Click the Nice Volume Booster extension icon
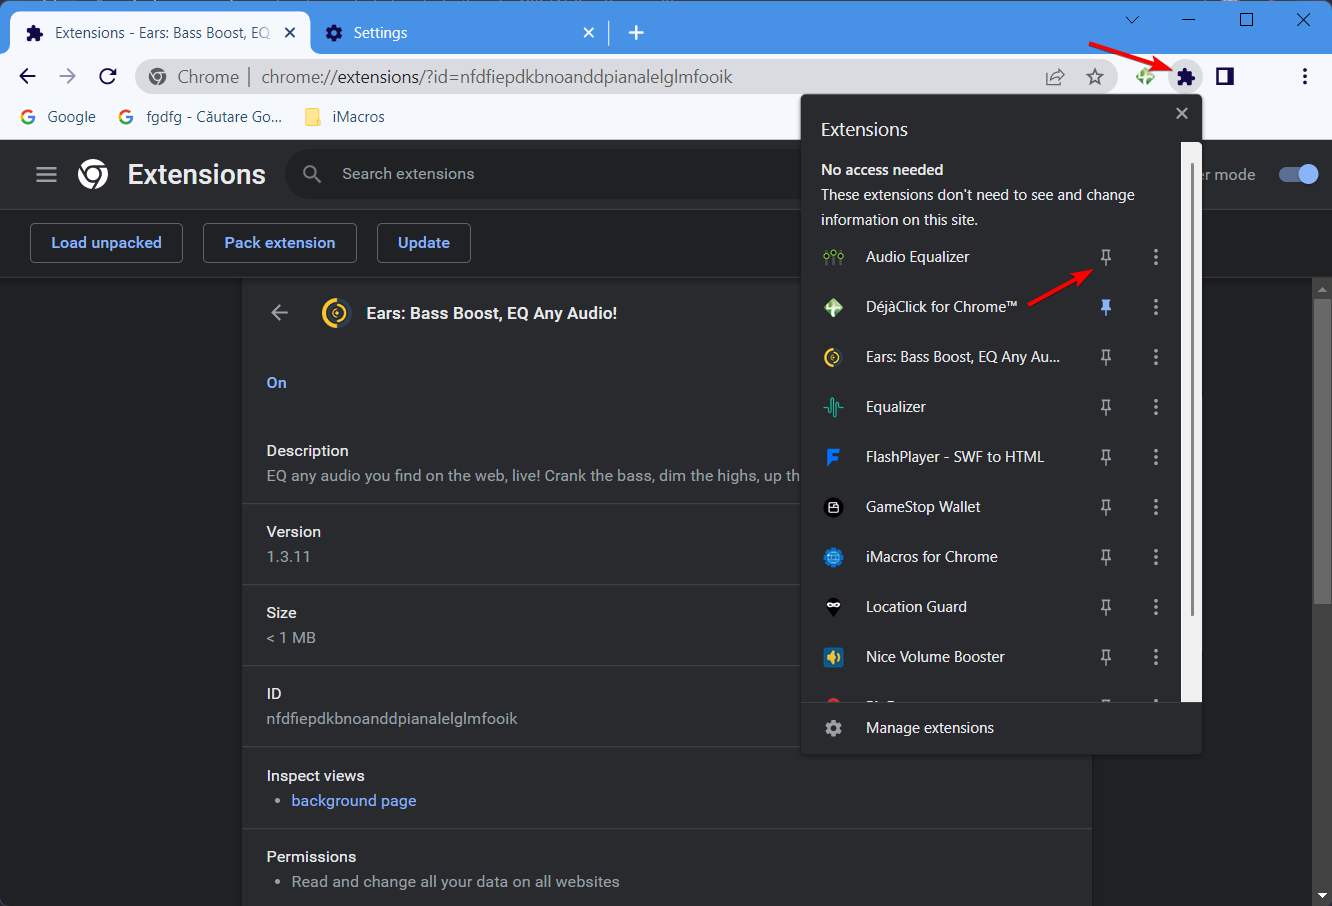 tap(833, 657)
